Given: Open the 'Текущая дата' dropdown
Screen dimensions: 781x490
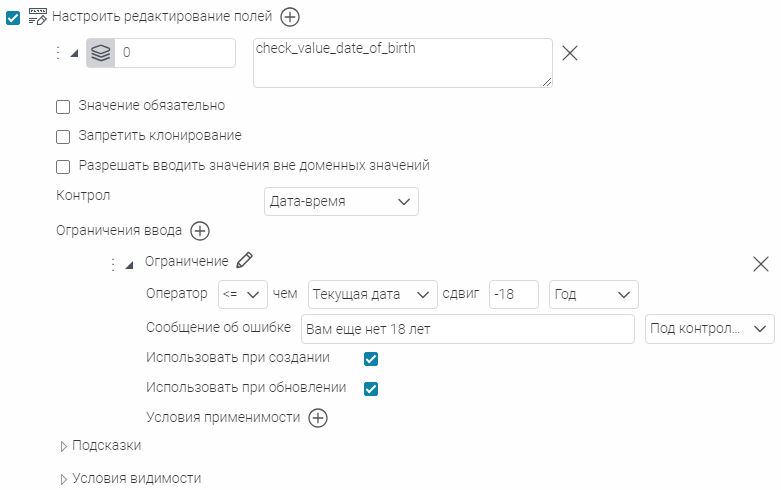Looking at the screenshot, I should (x=372, y=294).
